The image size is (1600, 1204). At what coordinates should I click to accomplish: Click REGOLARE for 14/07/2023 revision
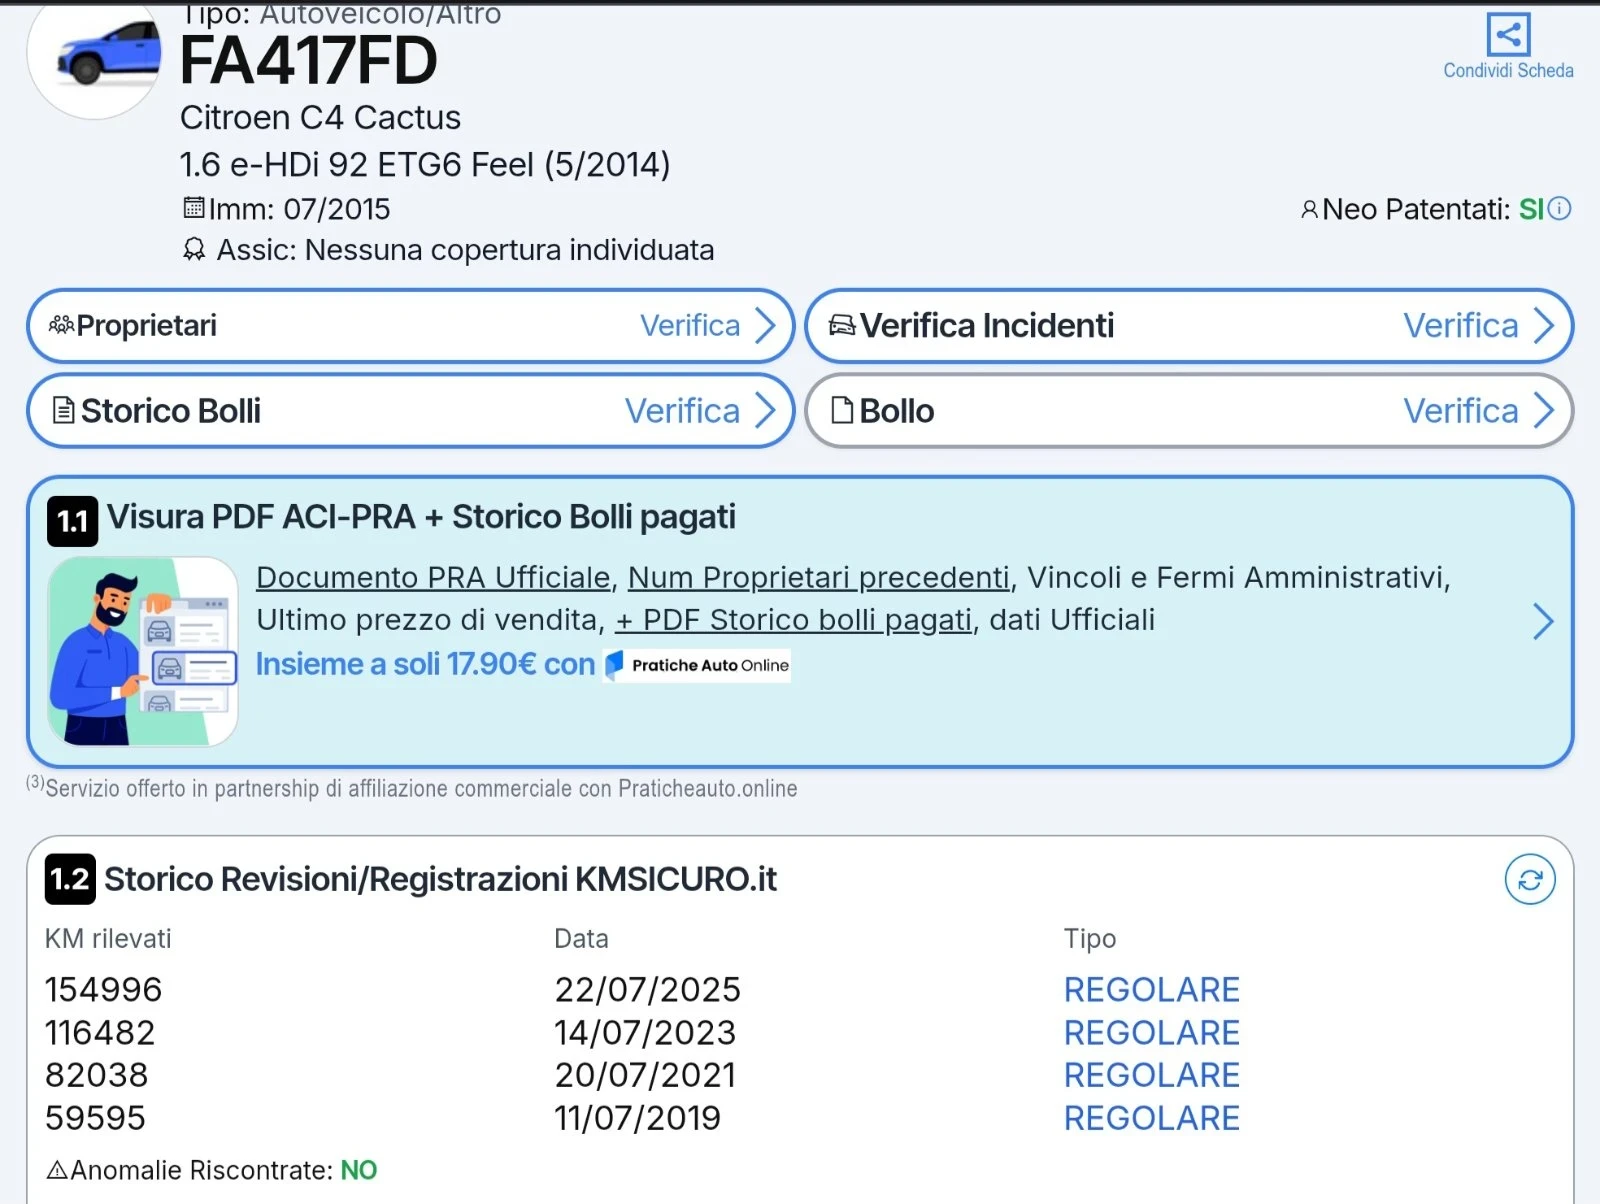click(1152, 1032)
